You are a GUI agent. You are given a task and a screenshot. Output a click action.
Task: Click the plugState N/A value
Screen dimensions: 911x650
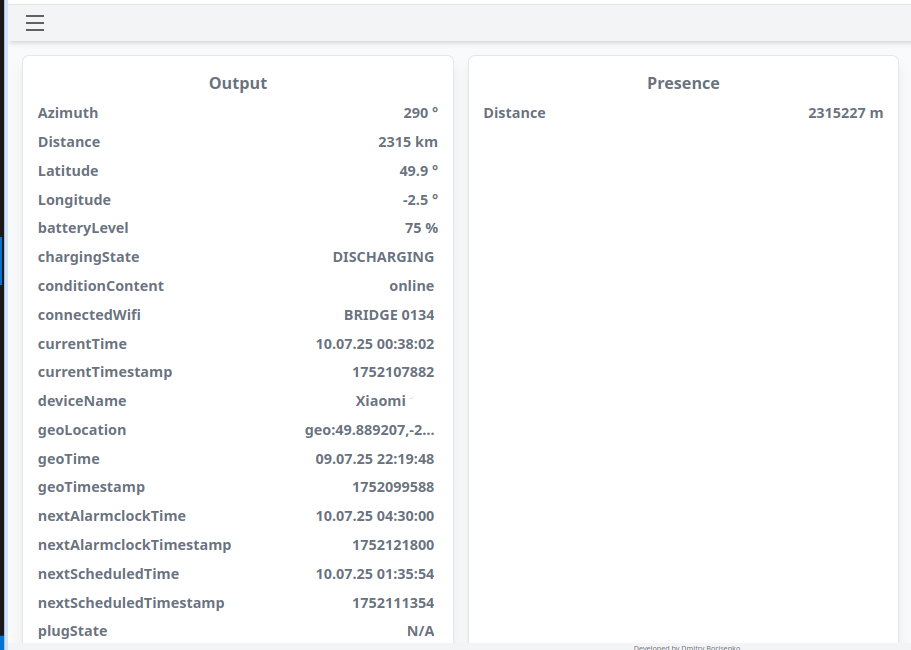(420, 631)
